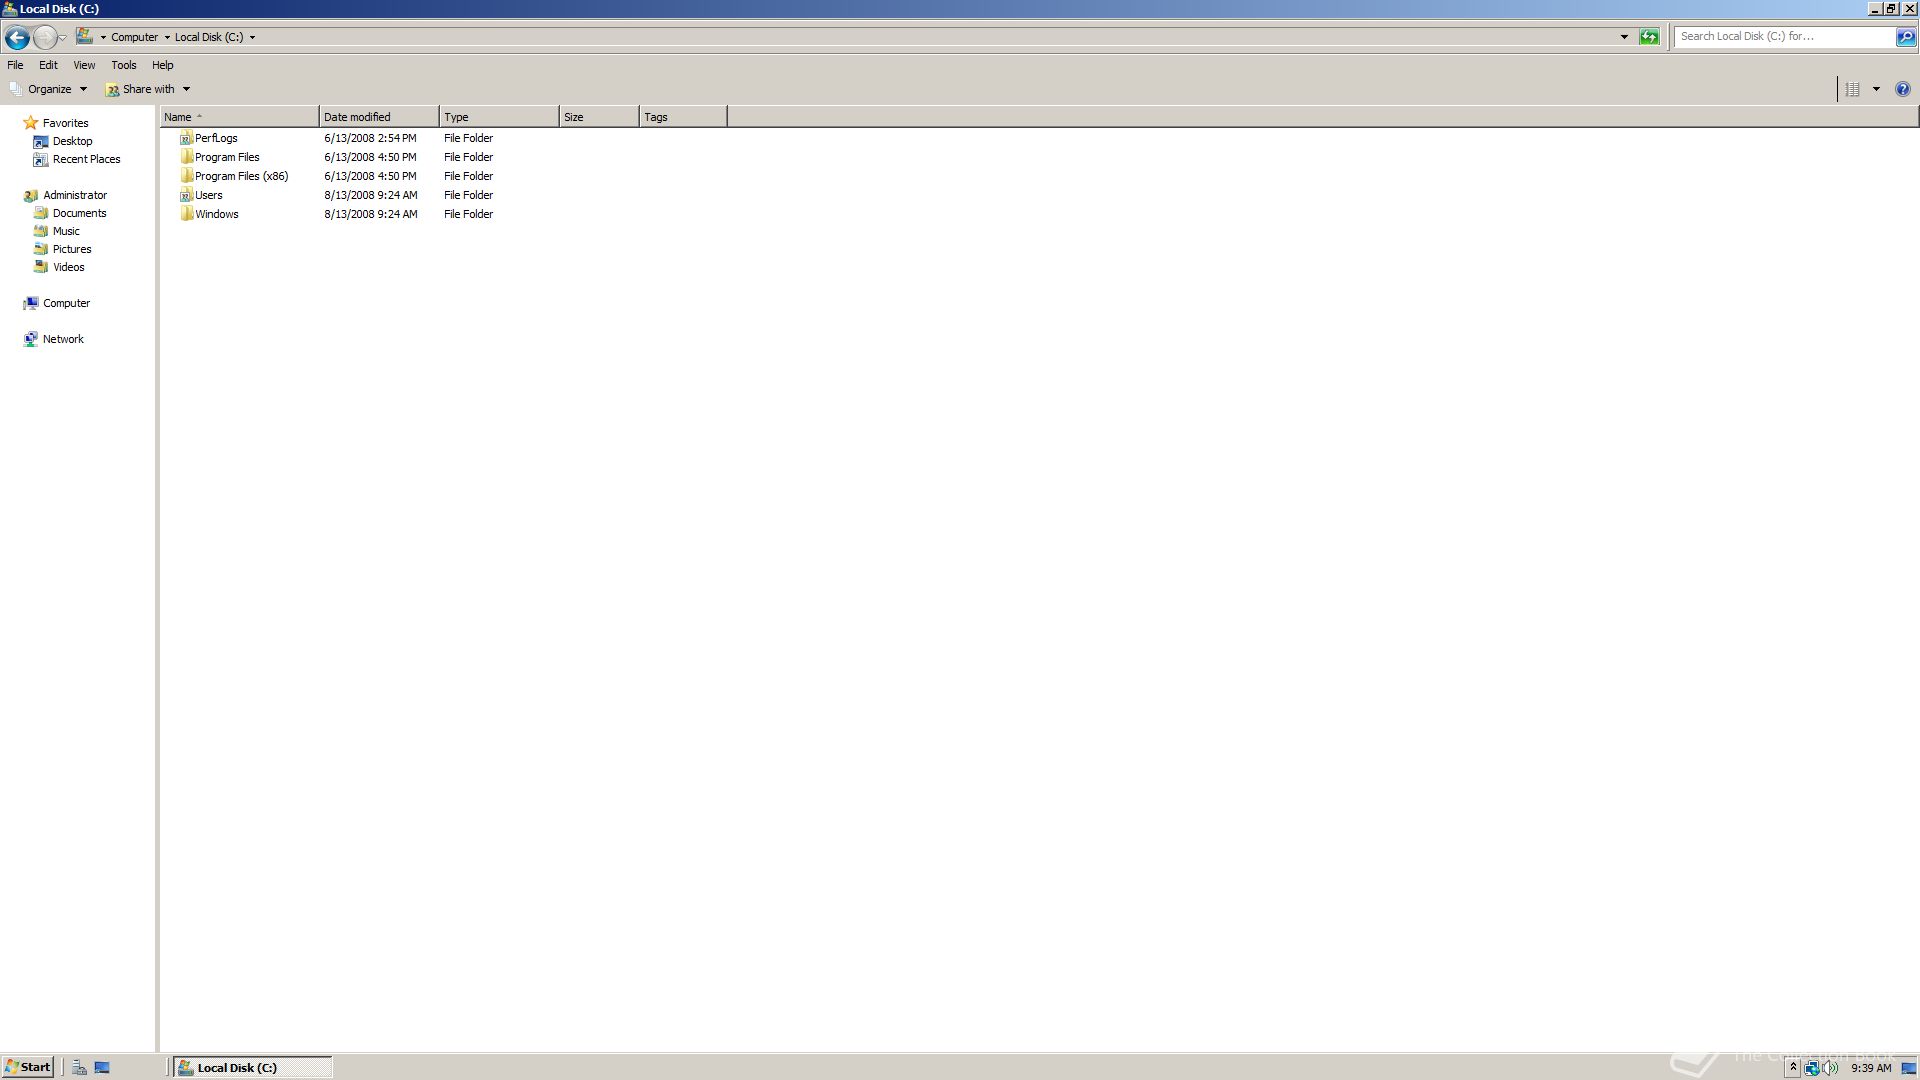Launch Server Manager from quick launch
The width and height of the screenshot is (1920, 1080).
(79, 1067)
